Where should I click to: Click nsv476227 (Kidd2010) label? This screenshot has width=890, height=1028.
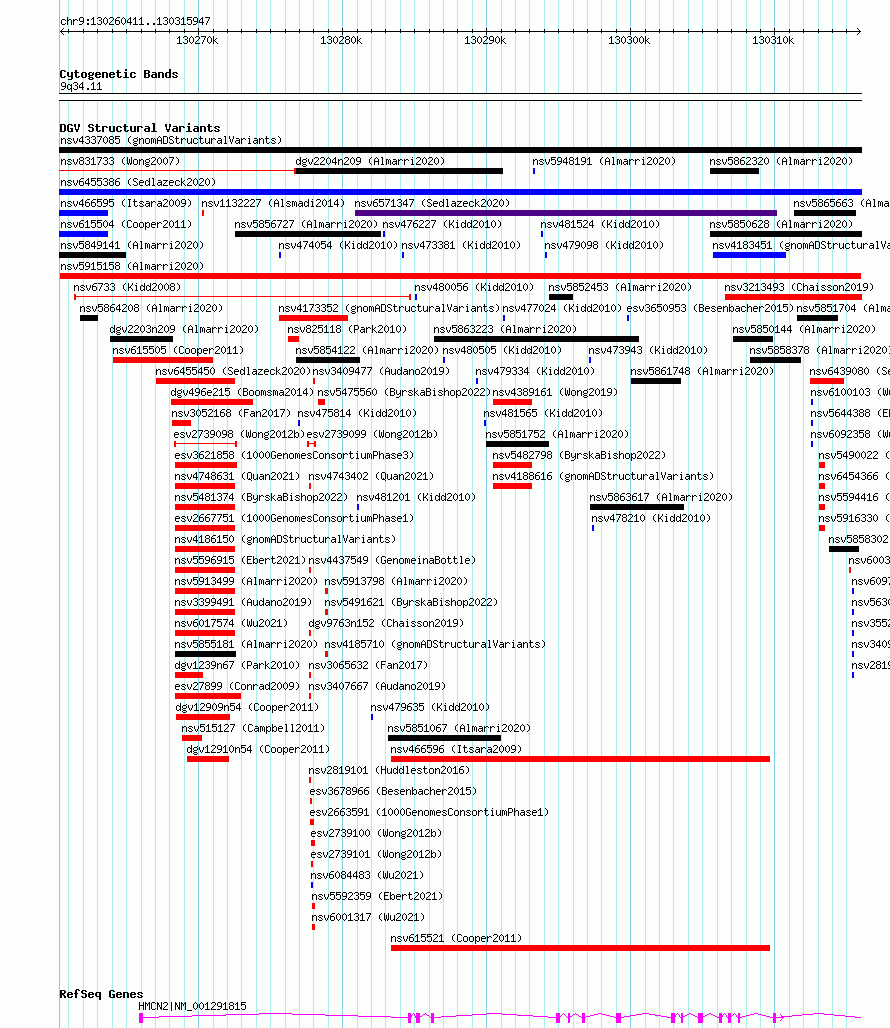click(442, 224)
